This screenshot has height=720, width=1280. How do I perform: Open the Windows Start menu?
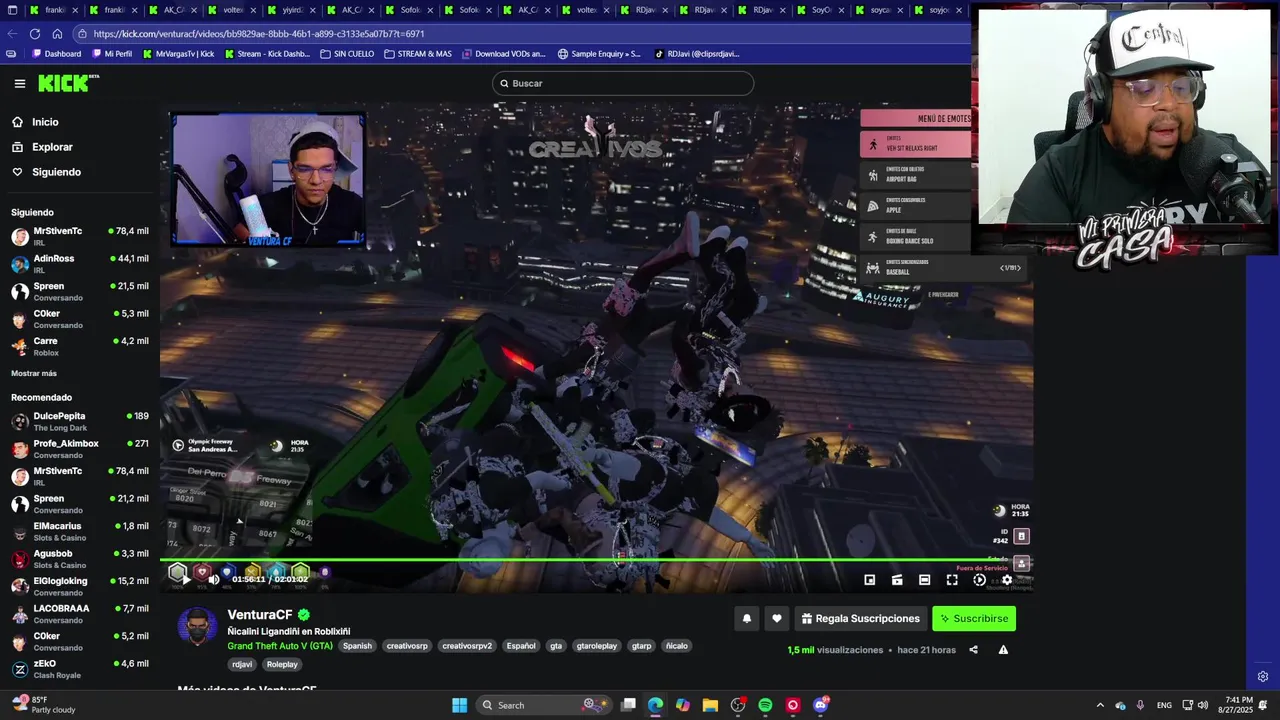(x=459, y=705)
